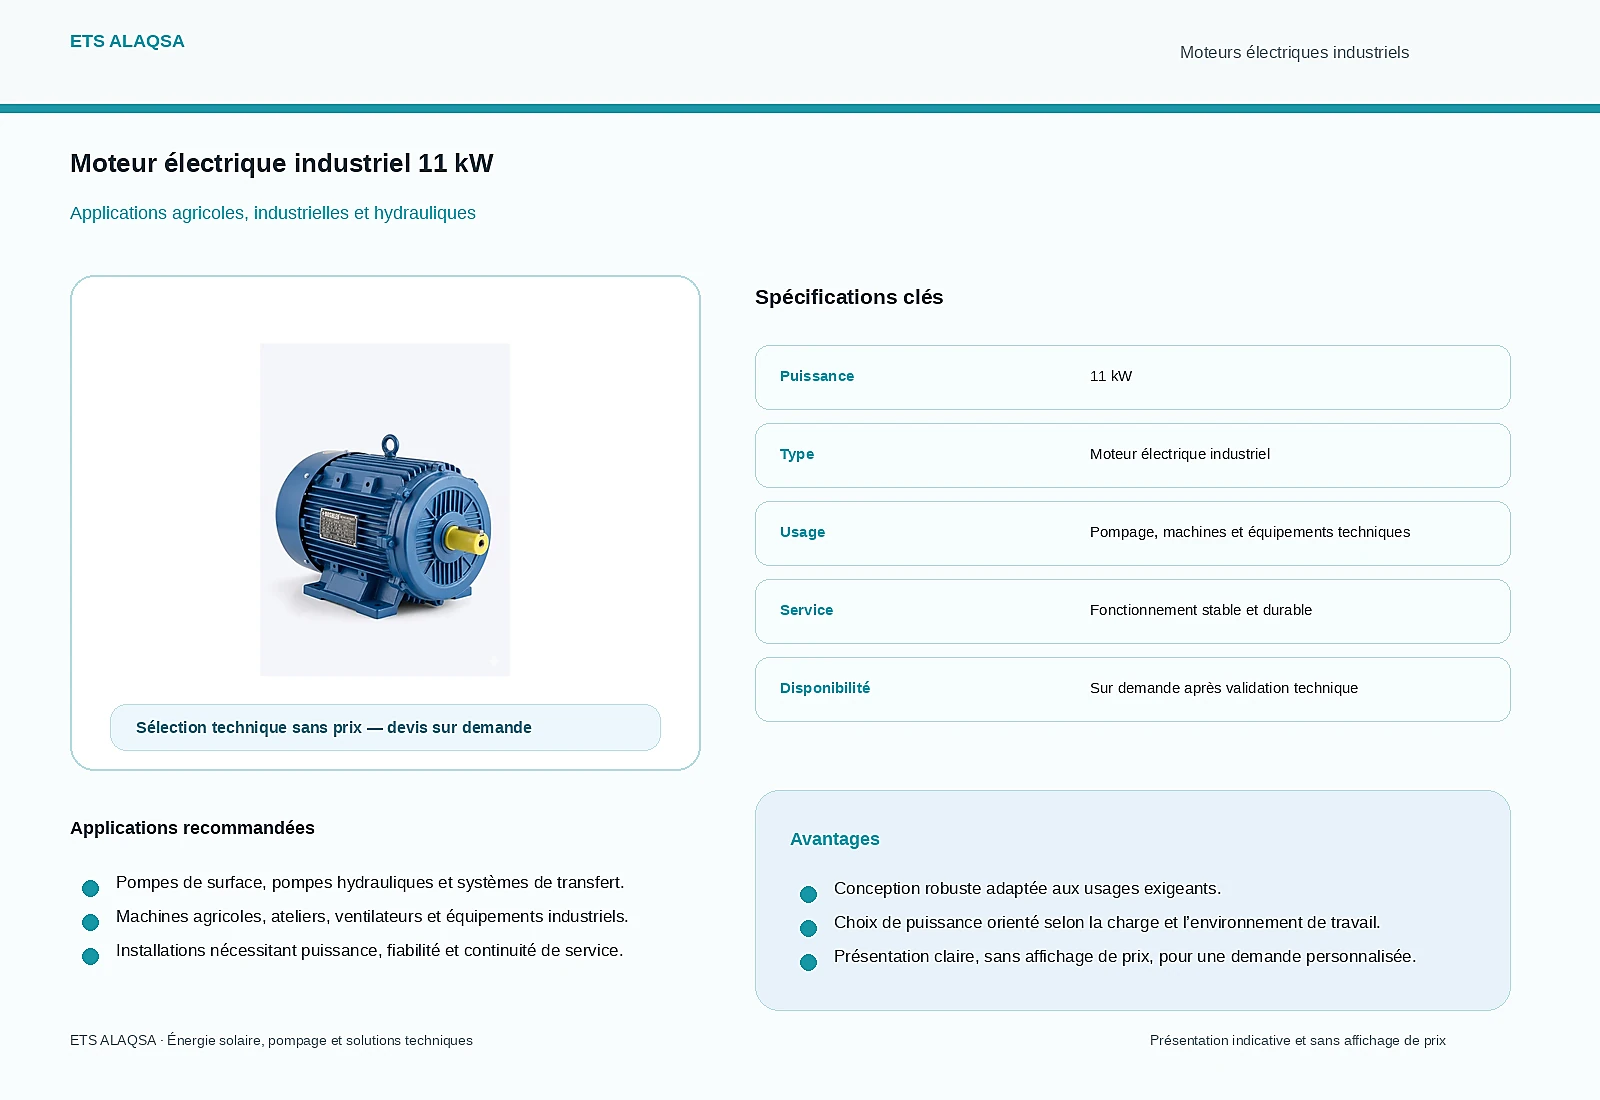
Task: Click the 'Service' specification label
Action: [806, 610]
